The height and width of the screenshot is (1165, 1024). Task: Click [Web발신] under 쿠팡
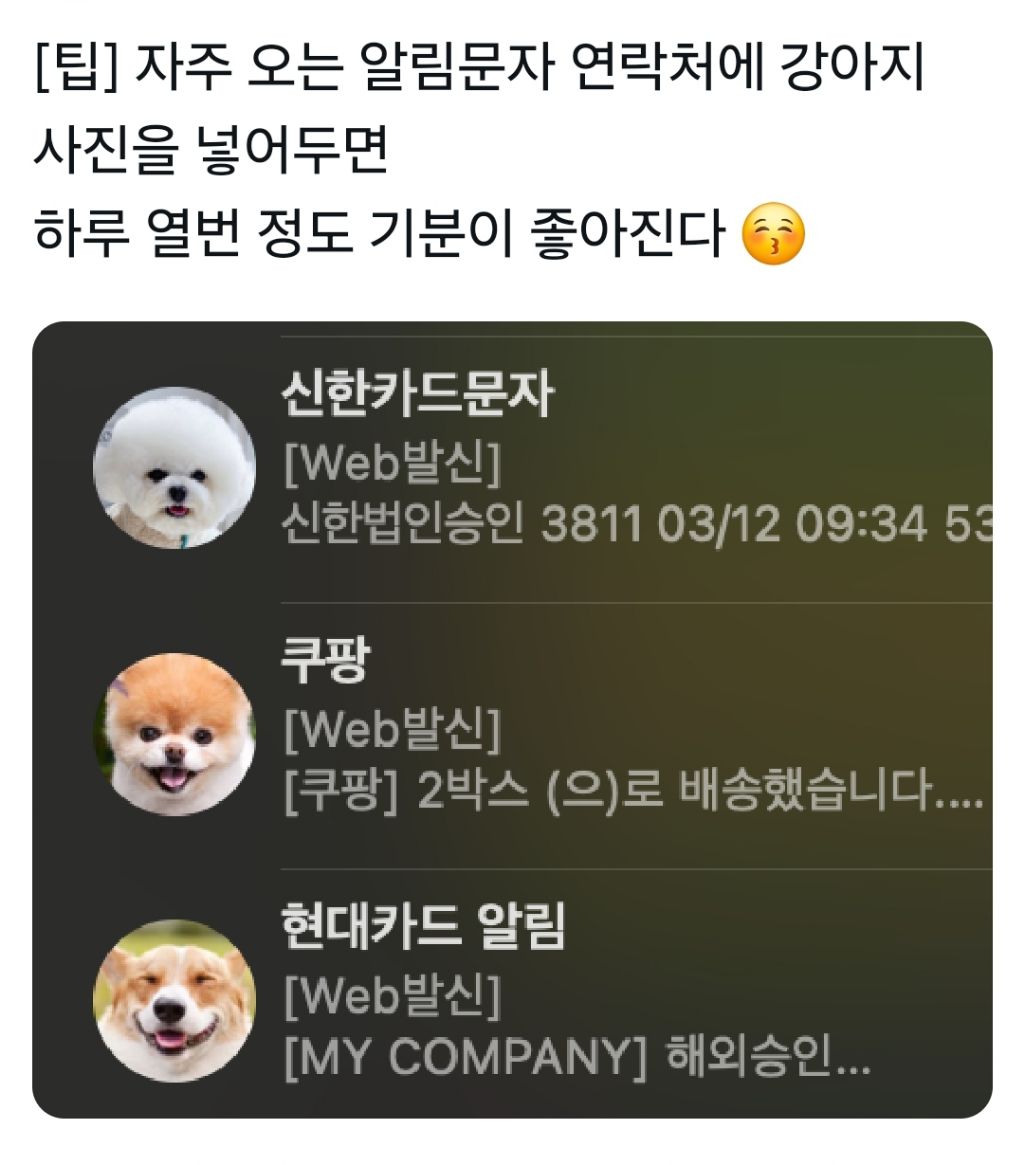point(392,729)
